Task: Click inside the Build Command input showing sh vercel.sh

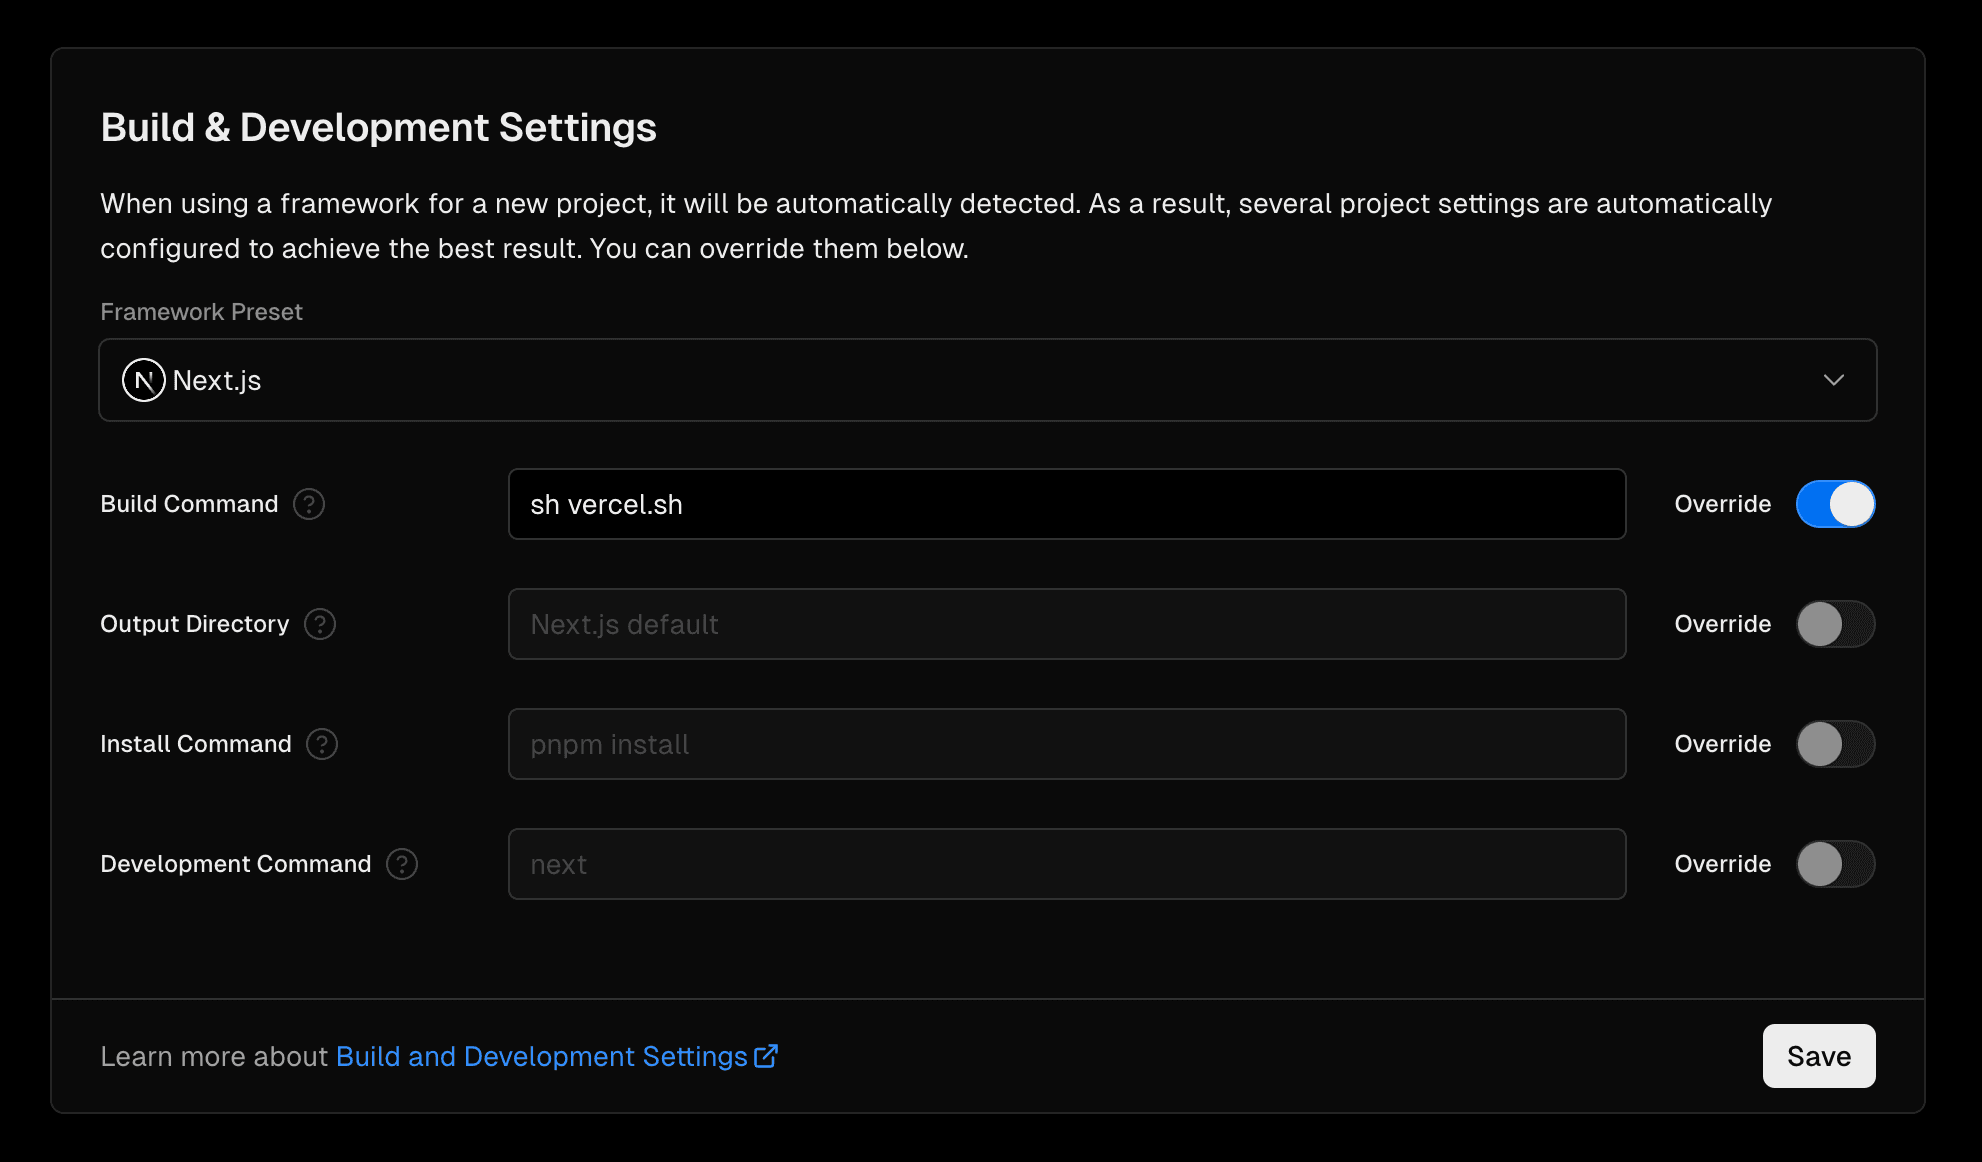Action: (x=1066, y=504)
